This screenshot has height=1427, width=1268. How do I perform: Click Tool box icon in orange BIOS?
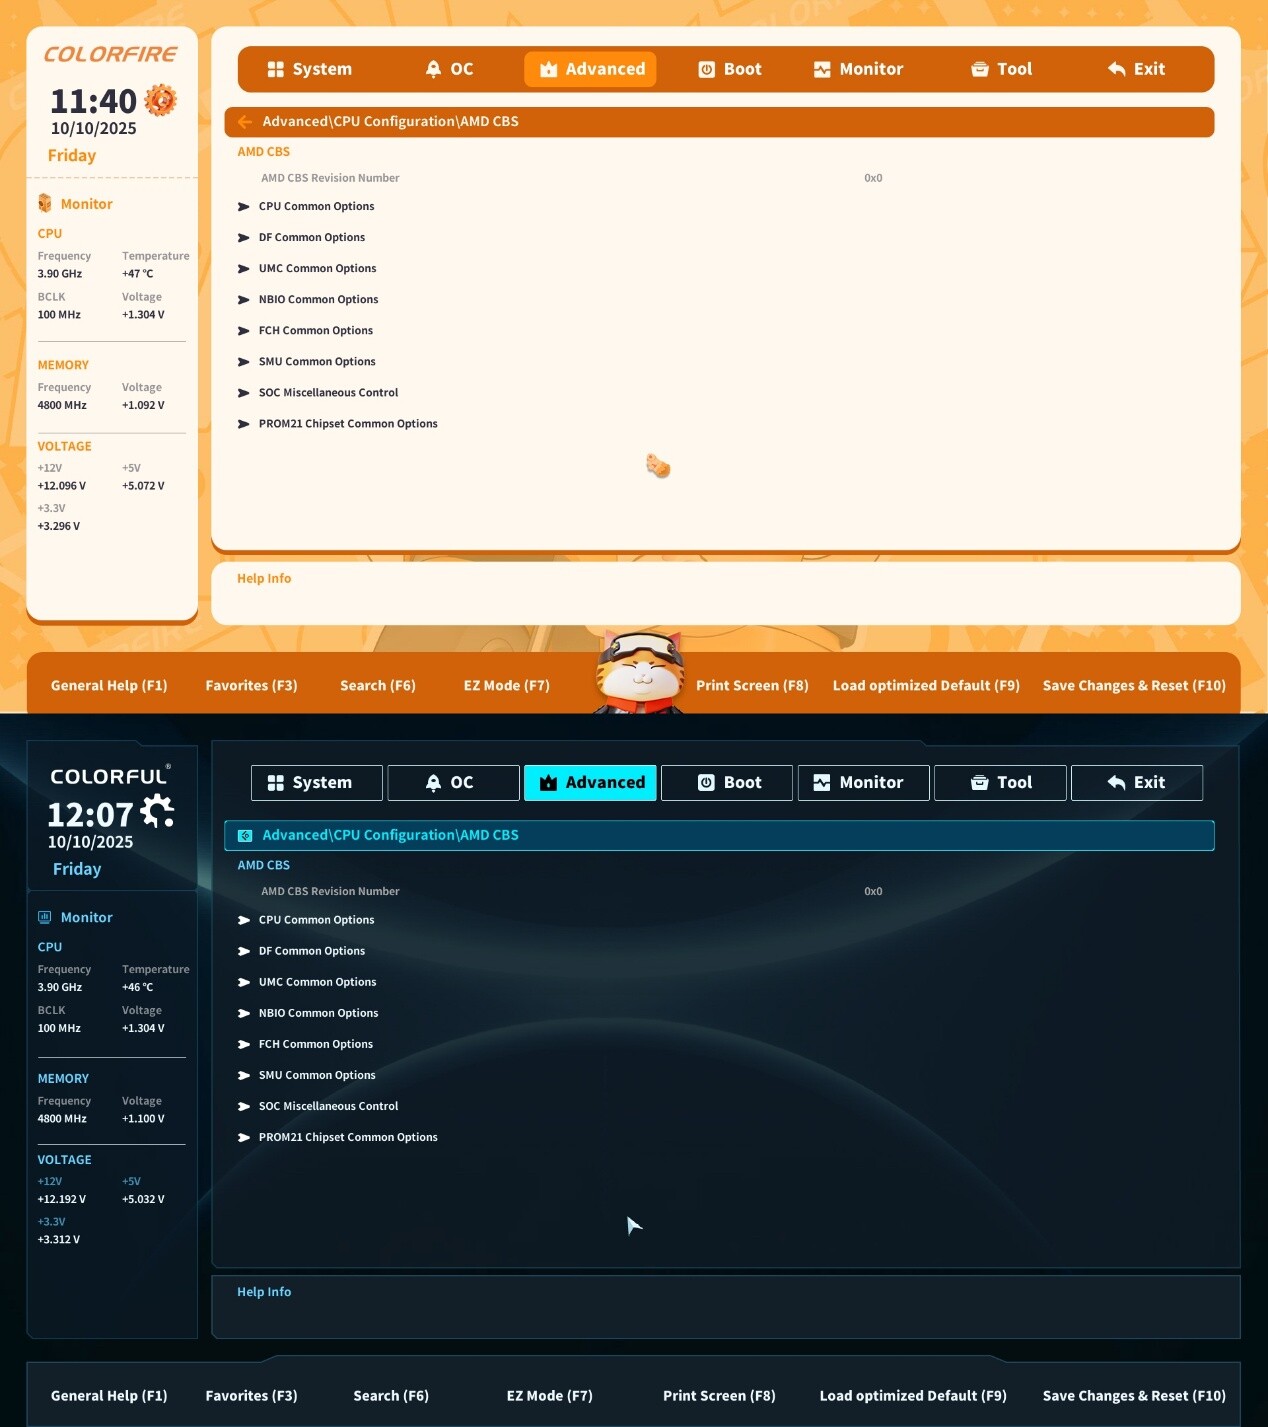(x=980, y=69)
